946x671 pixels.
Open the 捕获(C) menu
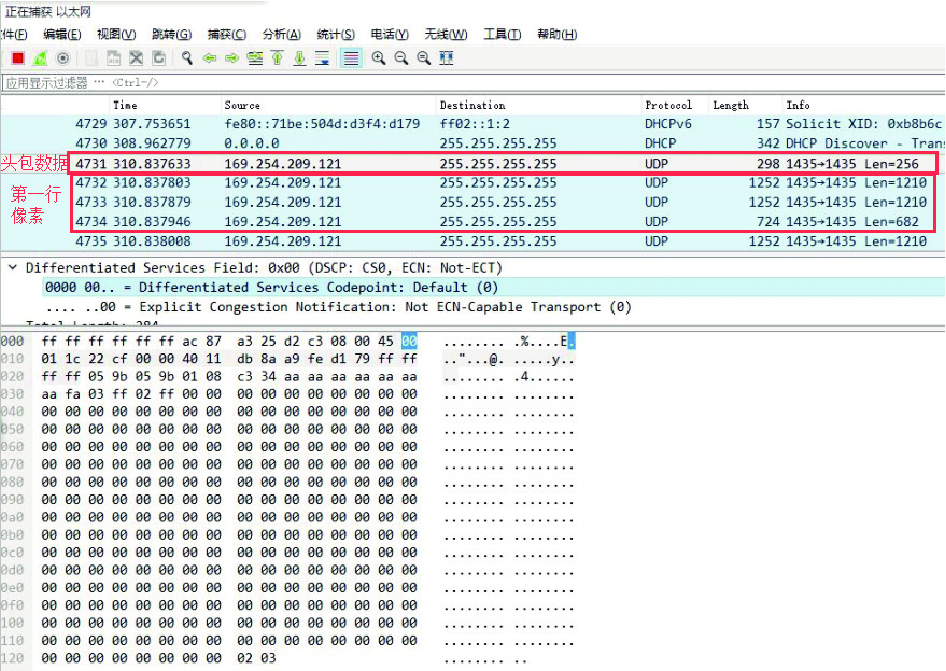coord(227,34)
